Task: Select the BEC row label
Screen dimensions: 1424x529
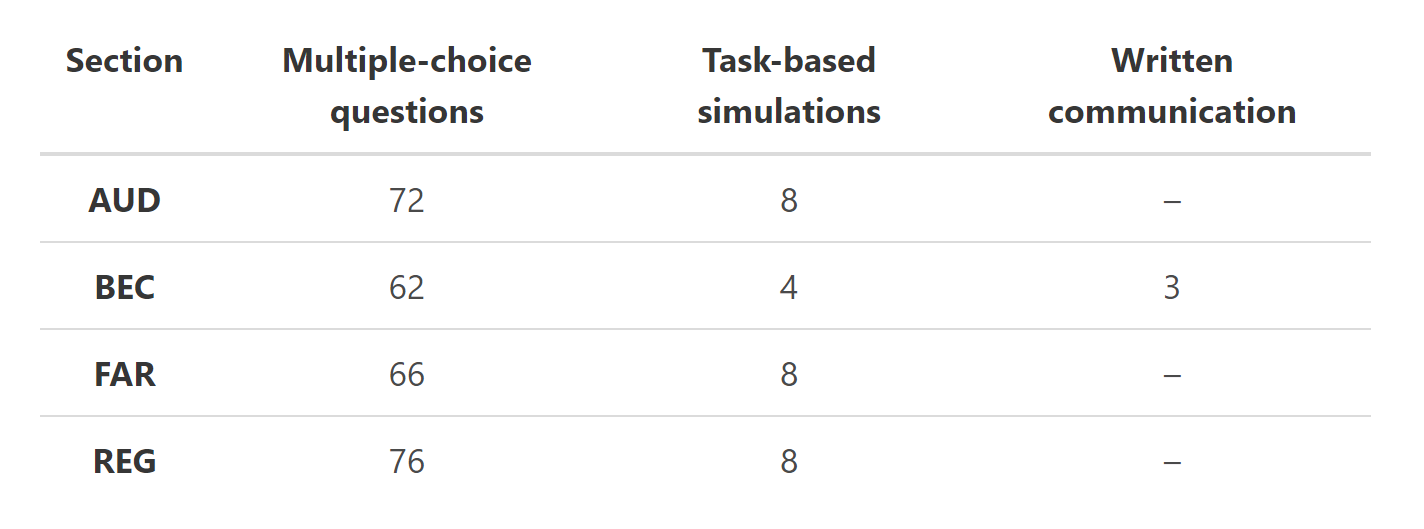Action: [124, 288]
